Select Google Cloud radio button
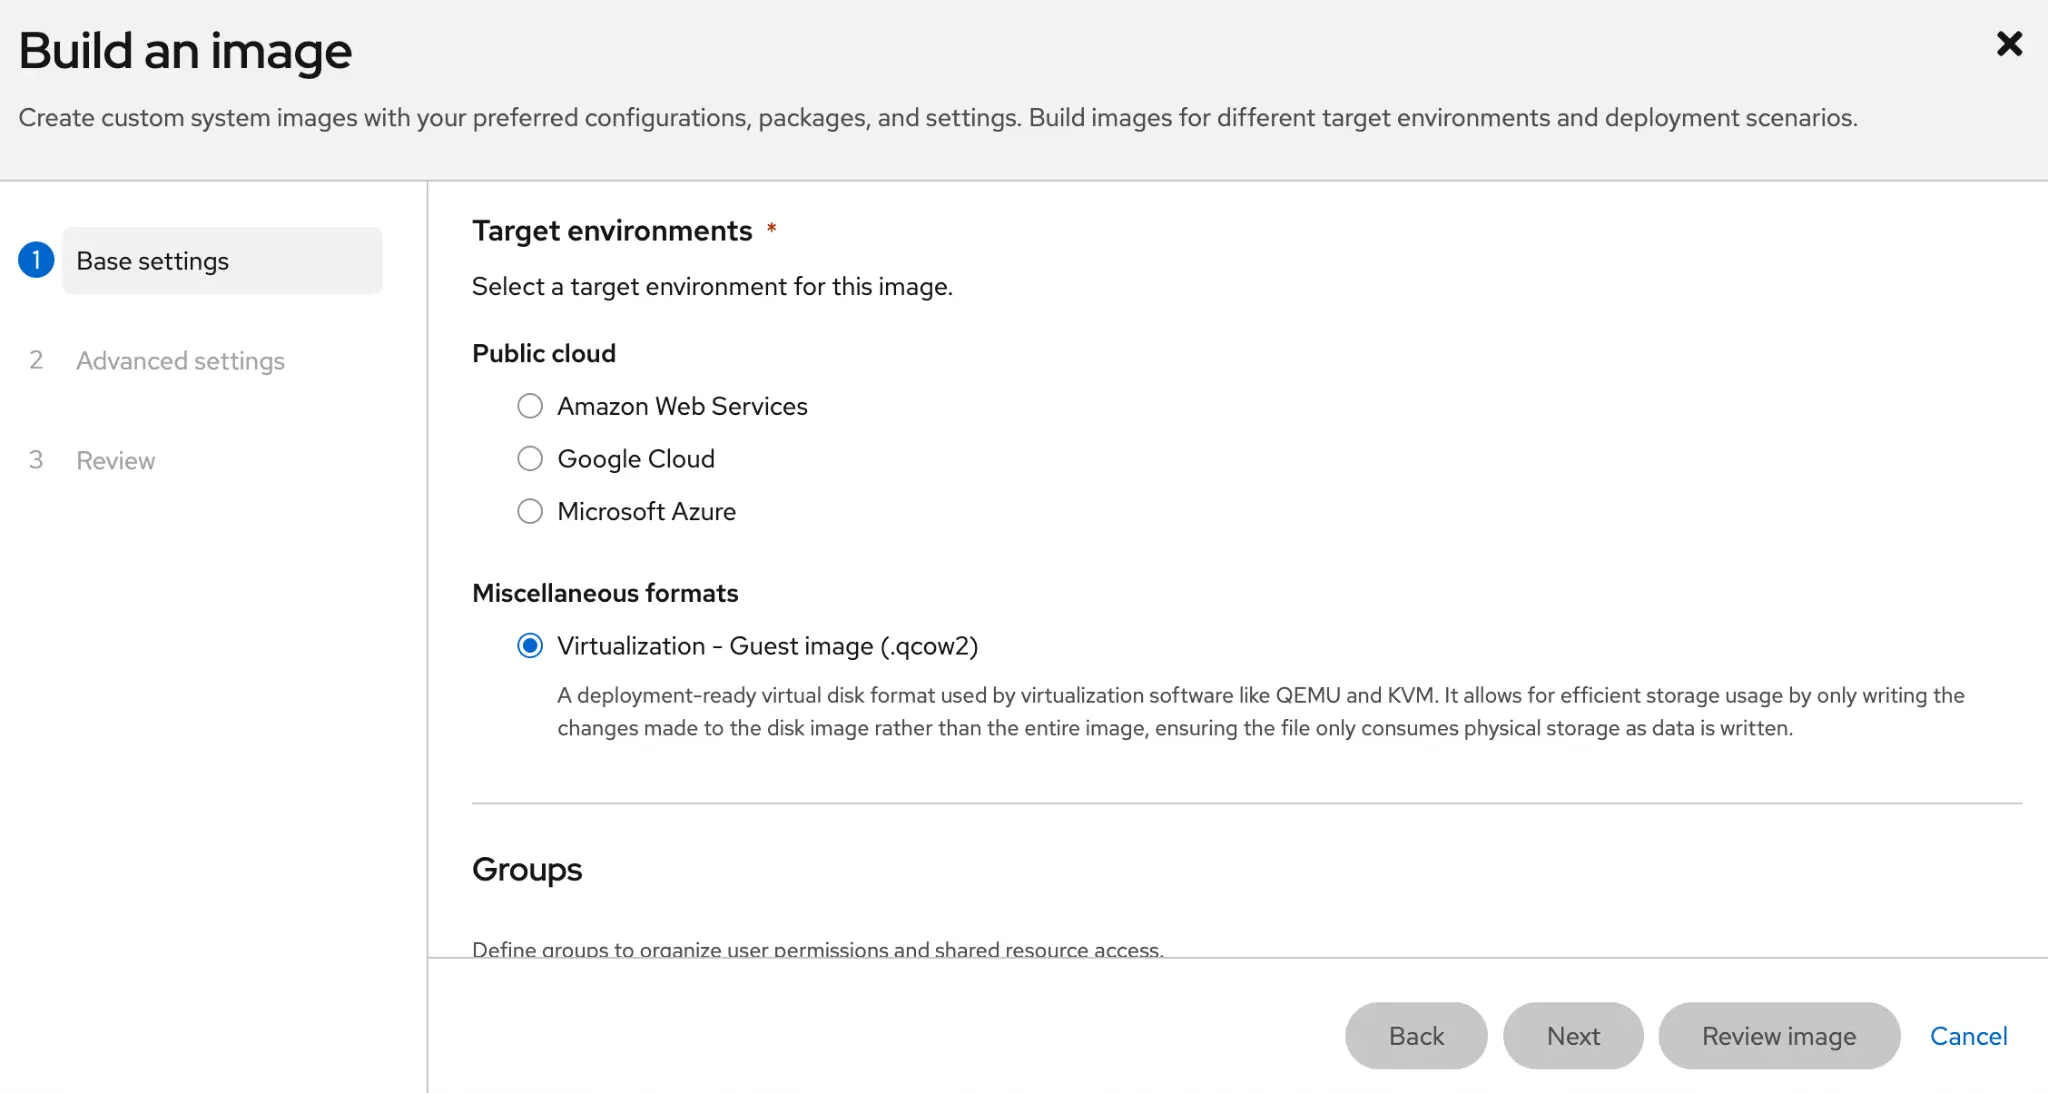The height and width of the screenshot is (1093, 2048). click(530, 458)
